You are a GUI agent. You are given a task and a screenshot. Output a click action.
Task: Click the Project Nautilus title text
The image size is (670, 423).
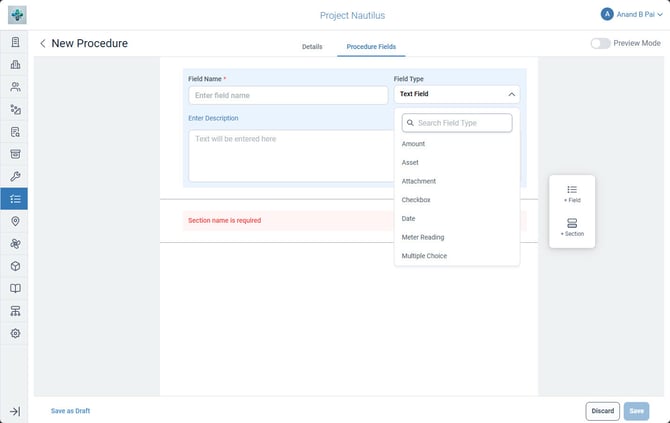coord(353,15)
